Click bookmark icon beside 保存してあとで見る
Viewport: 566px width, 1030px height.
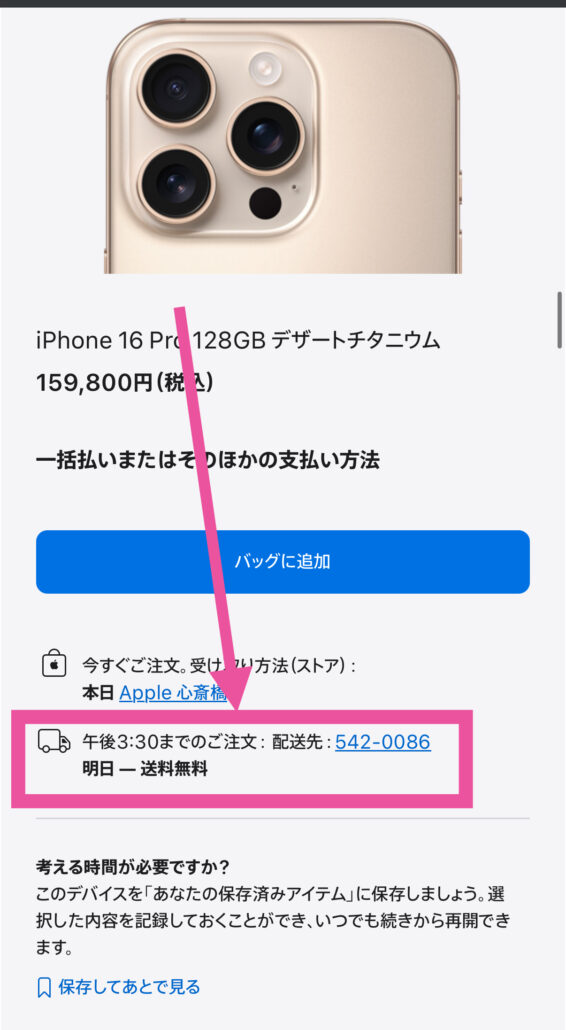point(44,987)
